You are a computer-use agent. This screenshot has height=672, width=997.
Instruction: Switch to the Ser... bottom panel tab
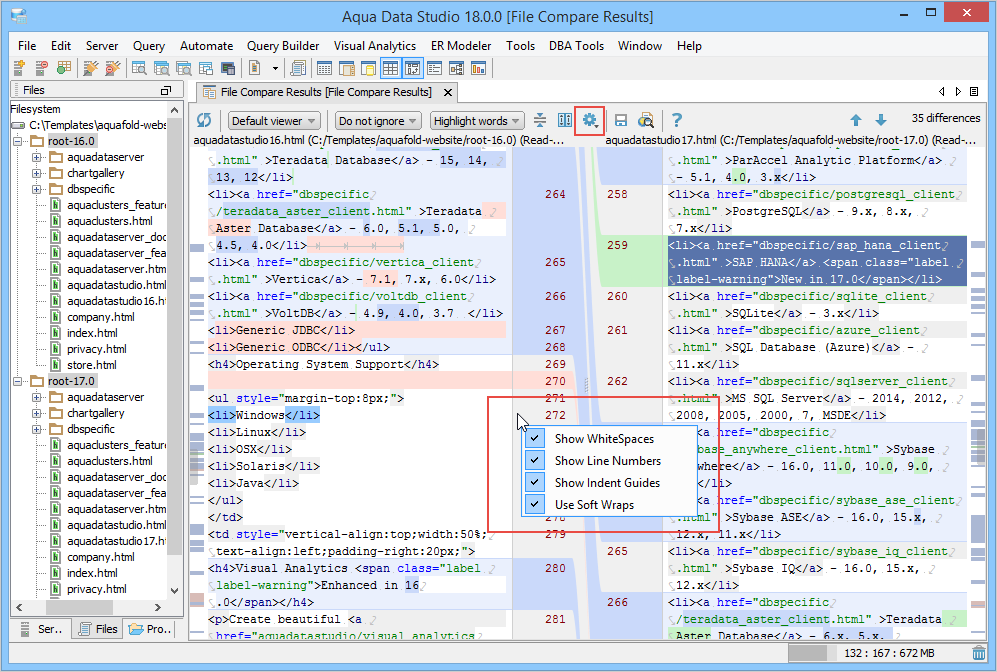tap(41, 630)
